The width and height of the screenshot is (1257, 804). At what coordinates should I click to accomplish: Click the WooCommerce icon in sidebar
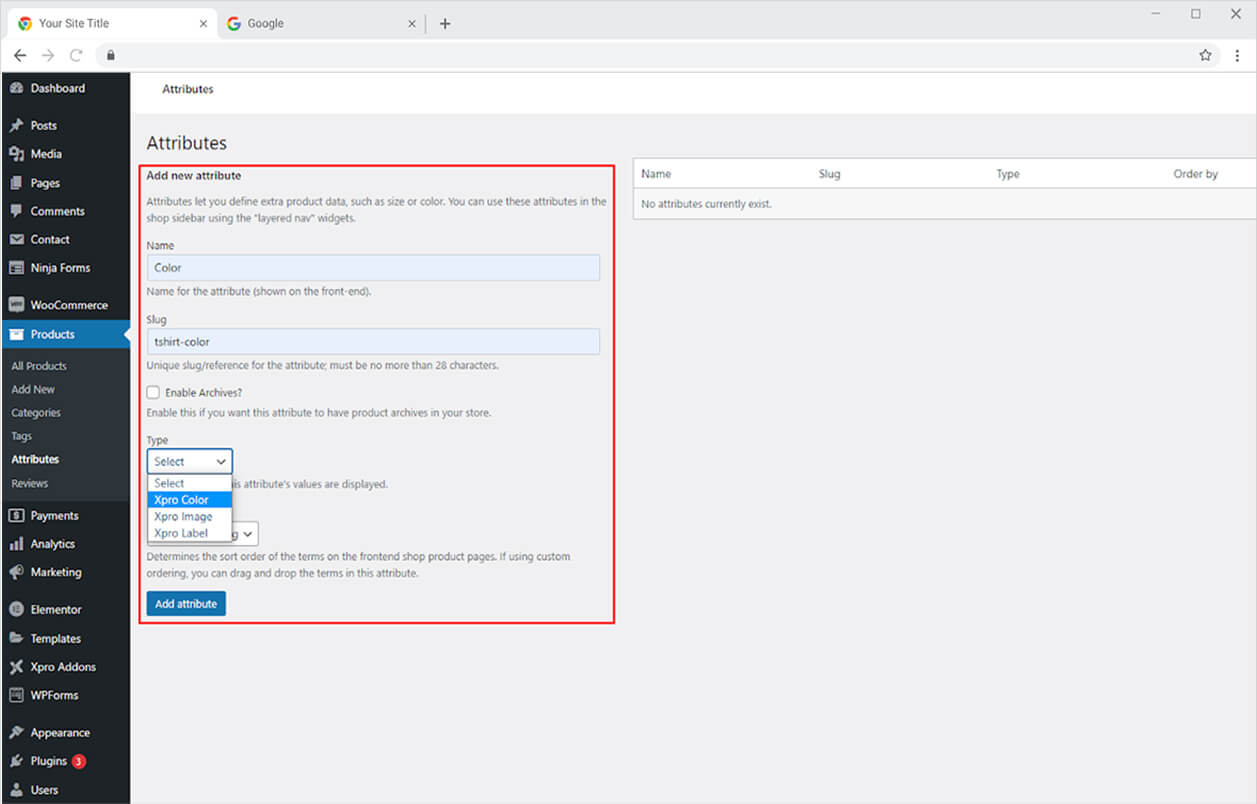click(16, 305)
